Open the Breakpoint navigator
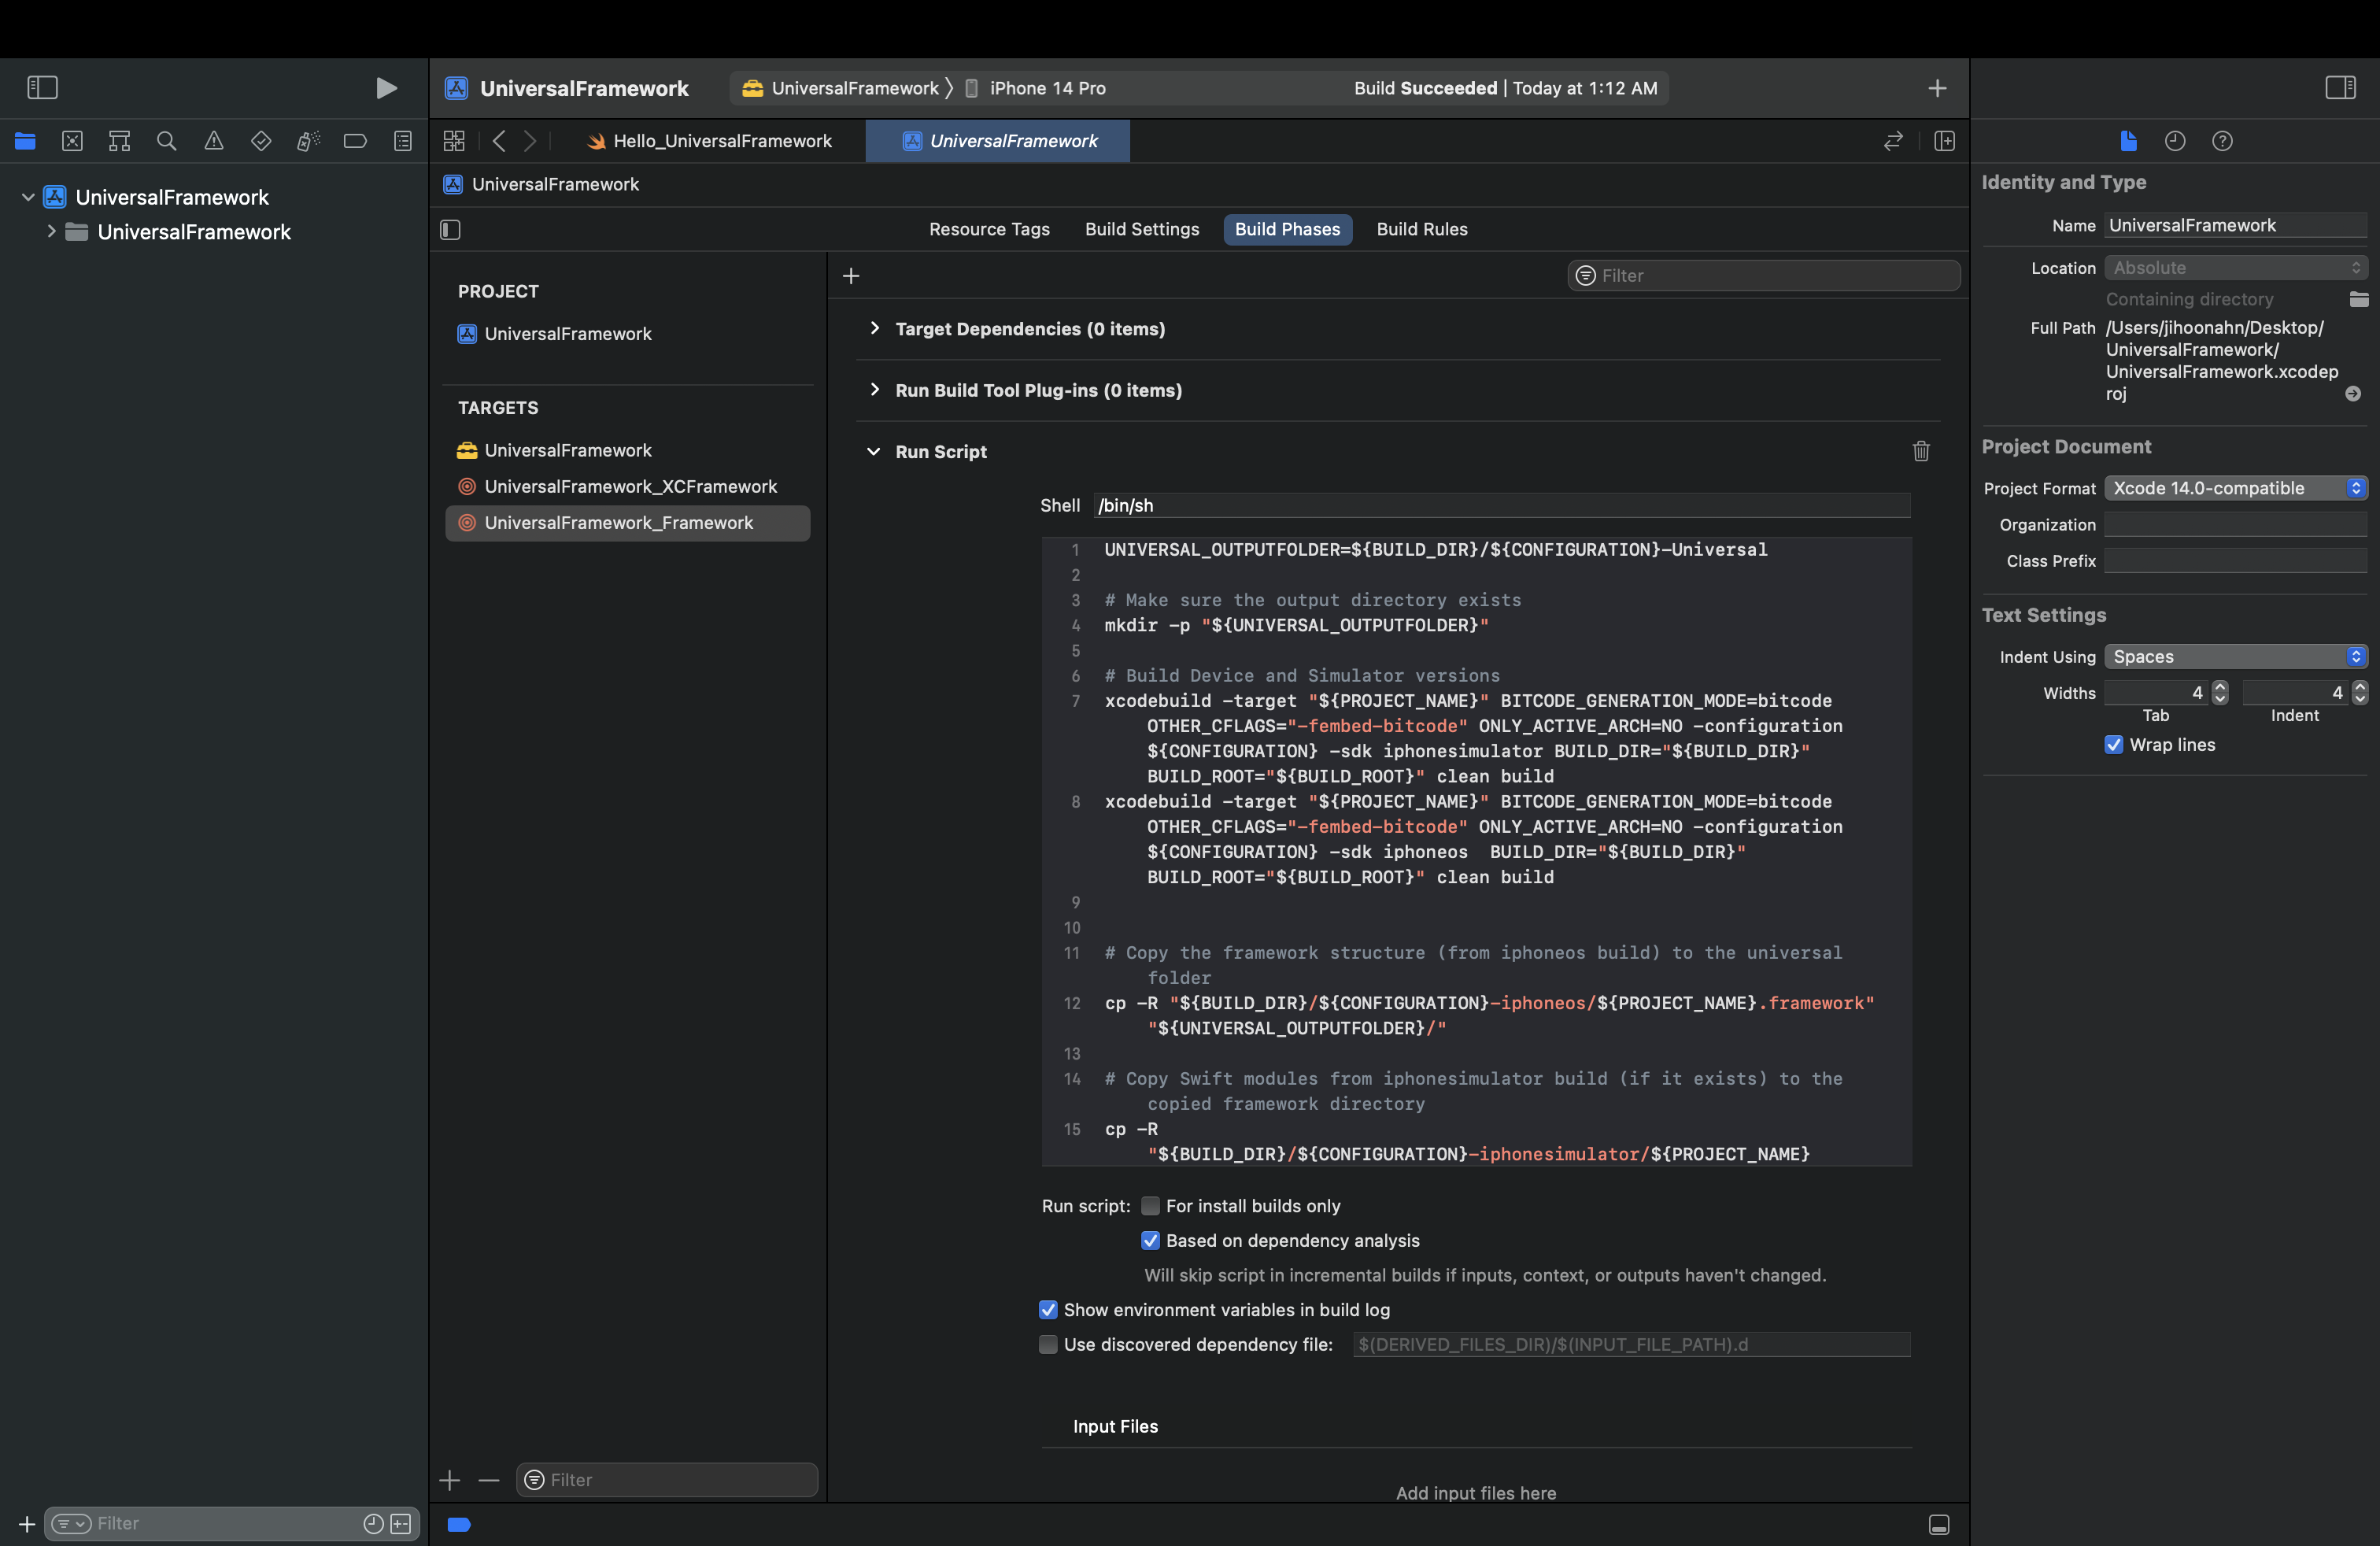 tap(355, 141)
